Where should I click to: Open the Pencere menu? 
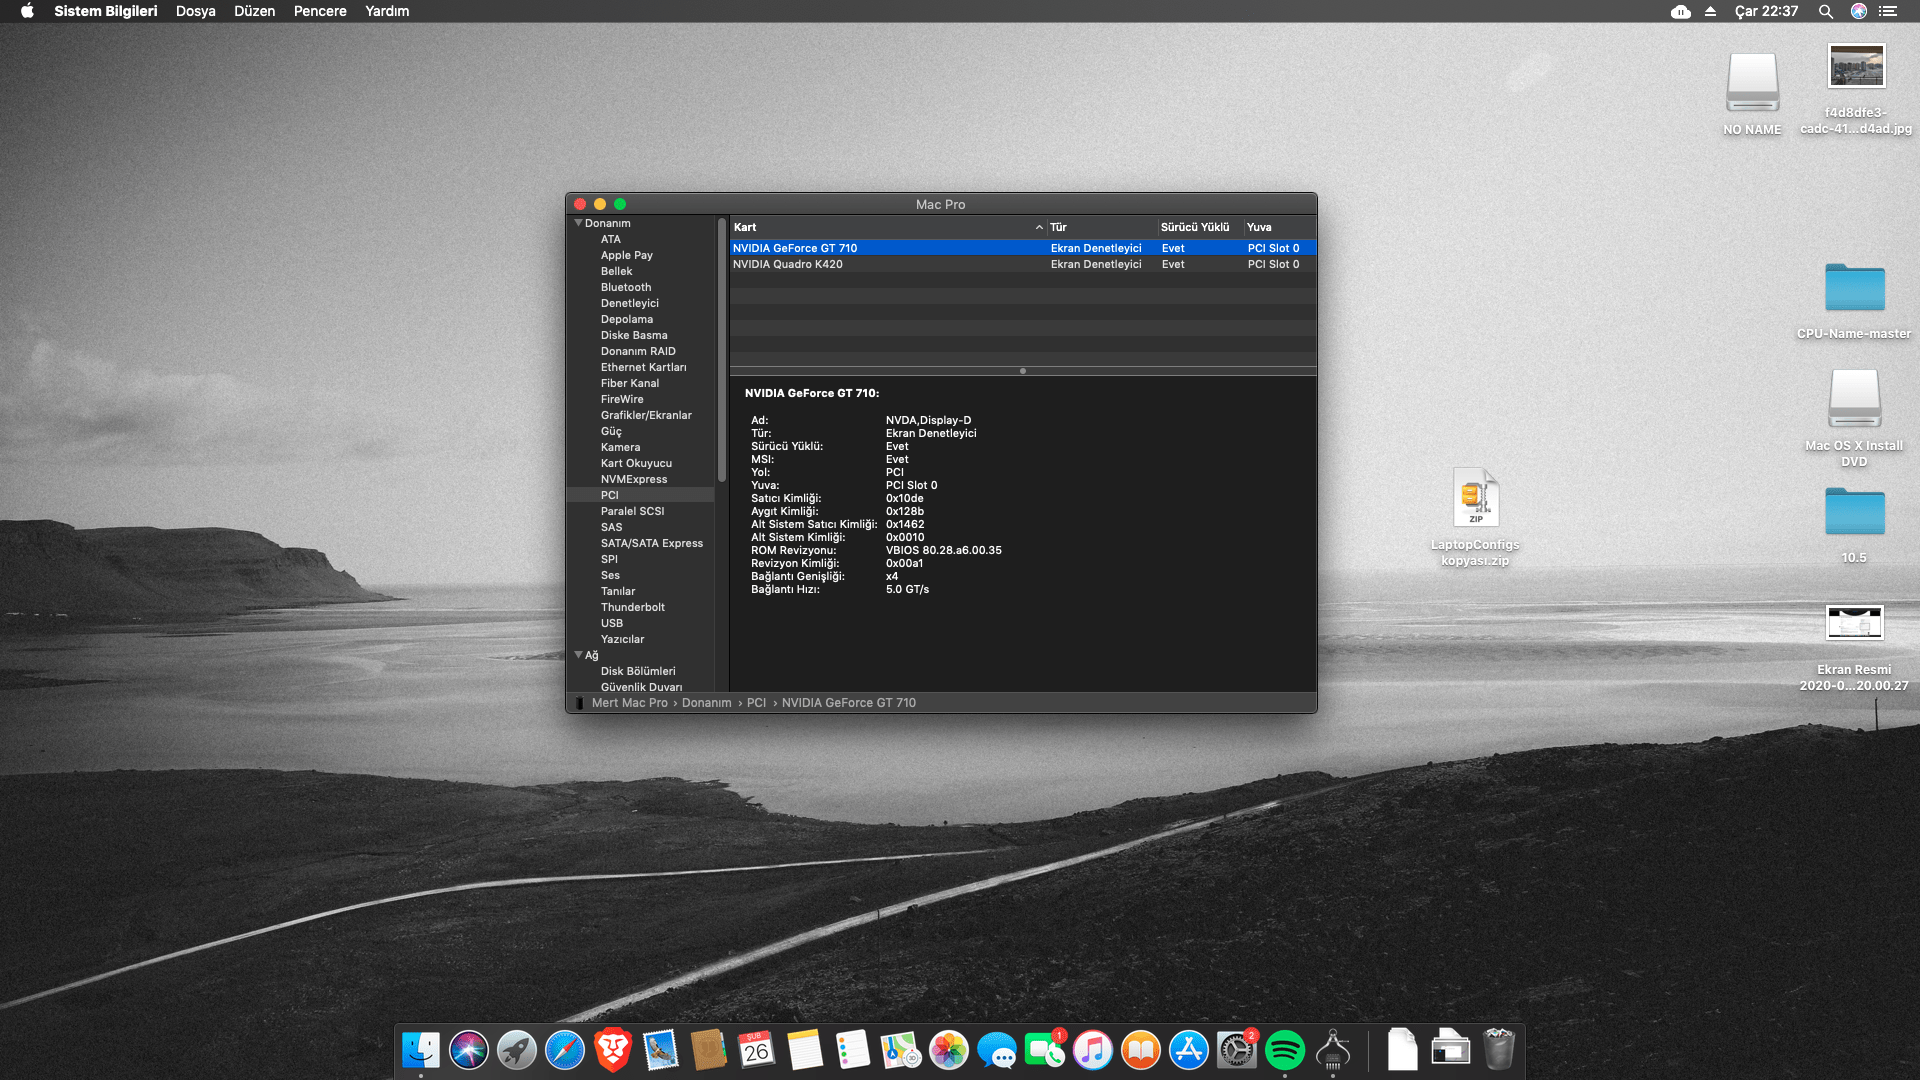pyautogui.click(x=320, y=11)
